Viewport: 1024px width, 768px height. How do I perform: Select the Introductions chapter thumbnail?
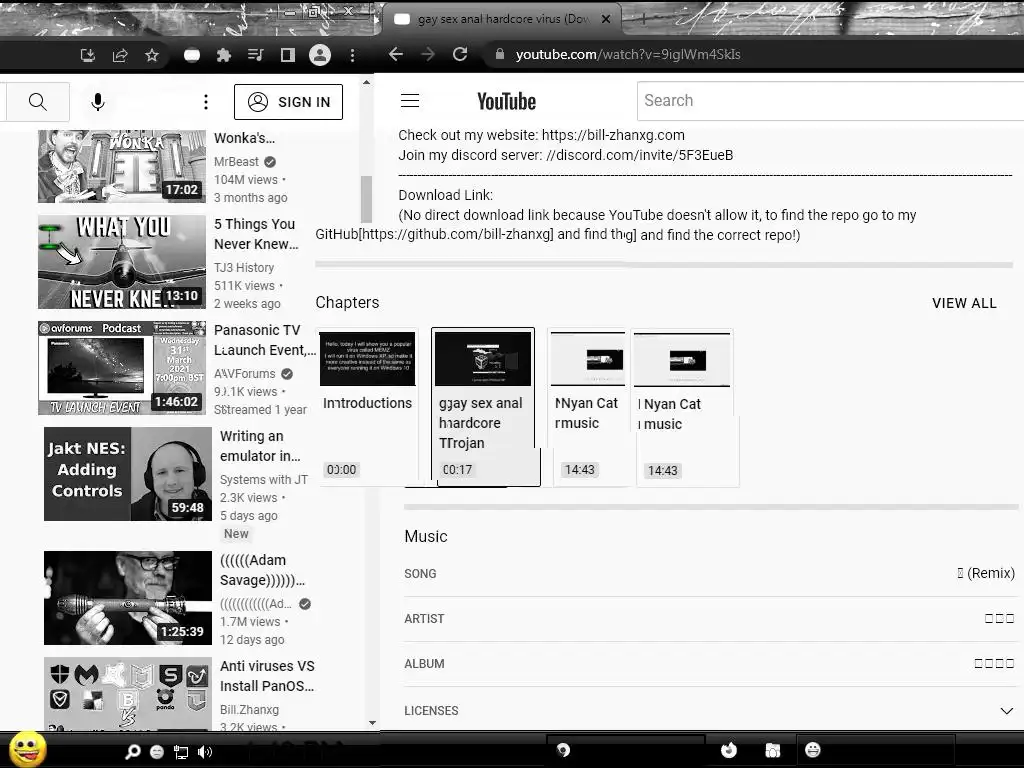coord(367,359)
